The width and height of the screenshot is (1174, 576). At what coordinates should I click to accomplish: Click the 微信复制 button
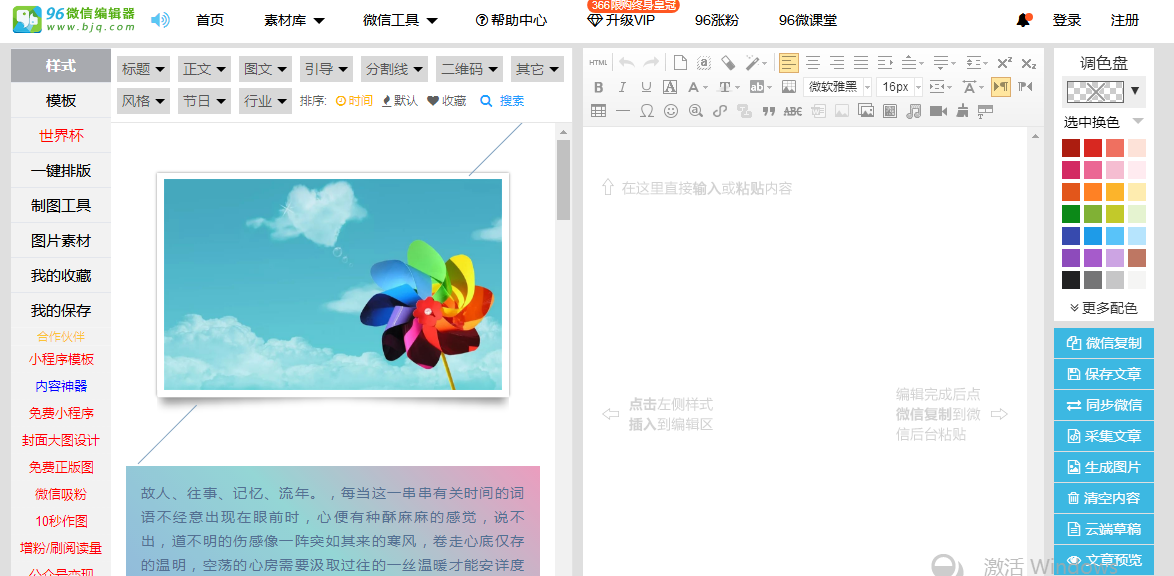pyautogui.click(x=1104, y=343)
